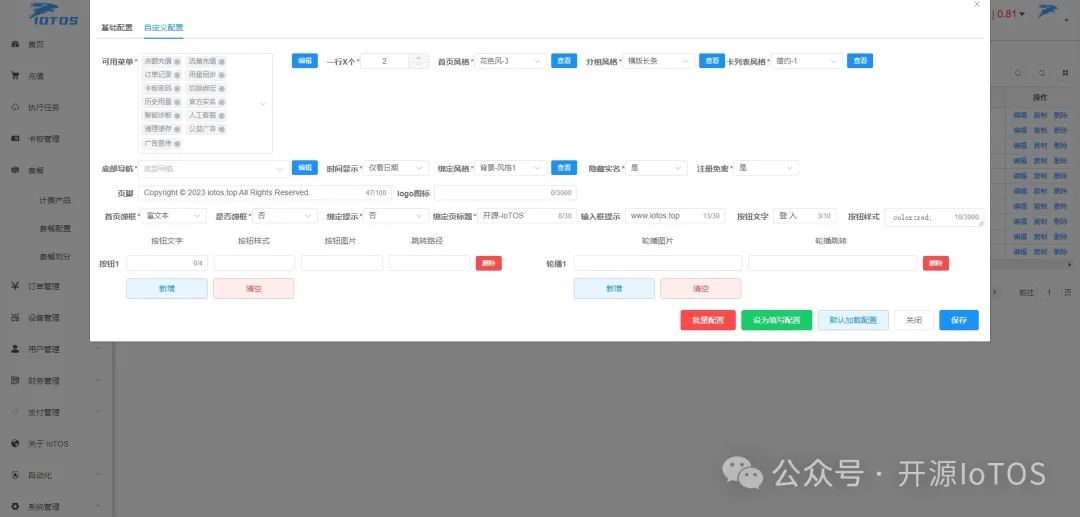Click the logo图标 input field
The width and height of the screenshot is (1080, 517).
coord(505,193)
